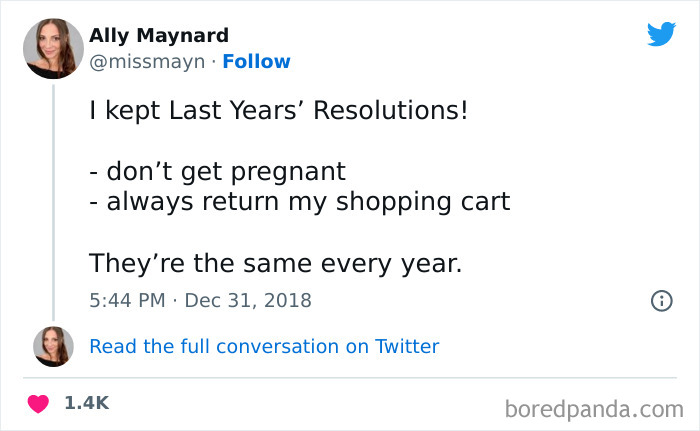Click the vertical thread line below the avatar
This screenshot has width=700, height=431.
[x=53, y=200]
